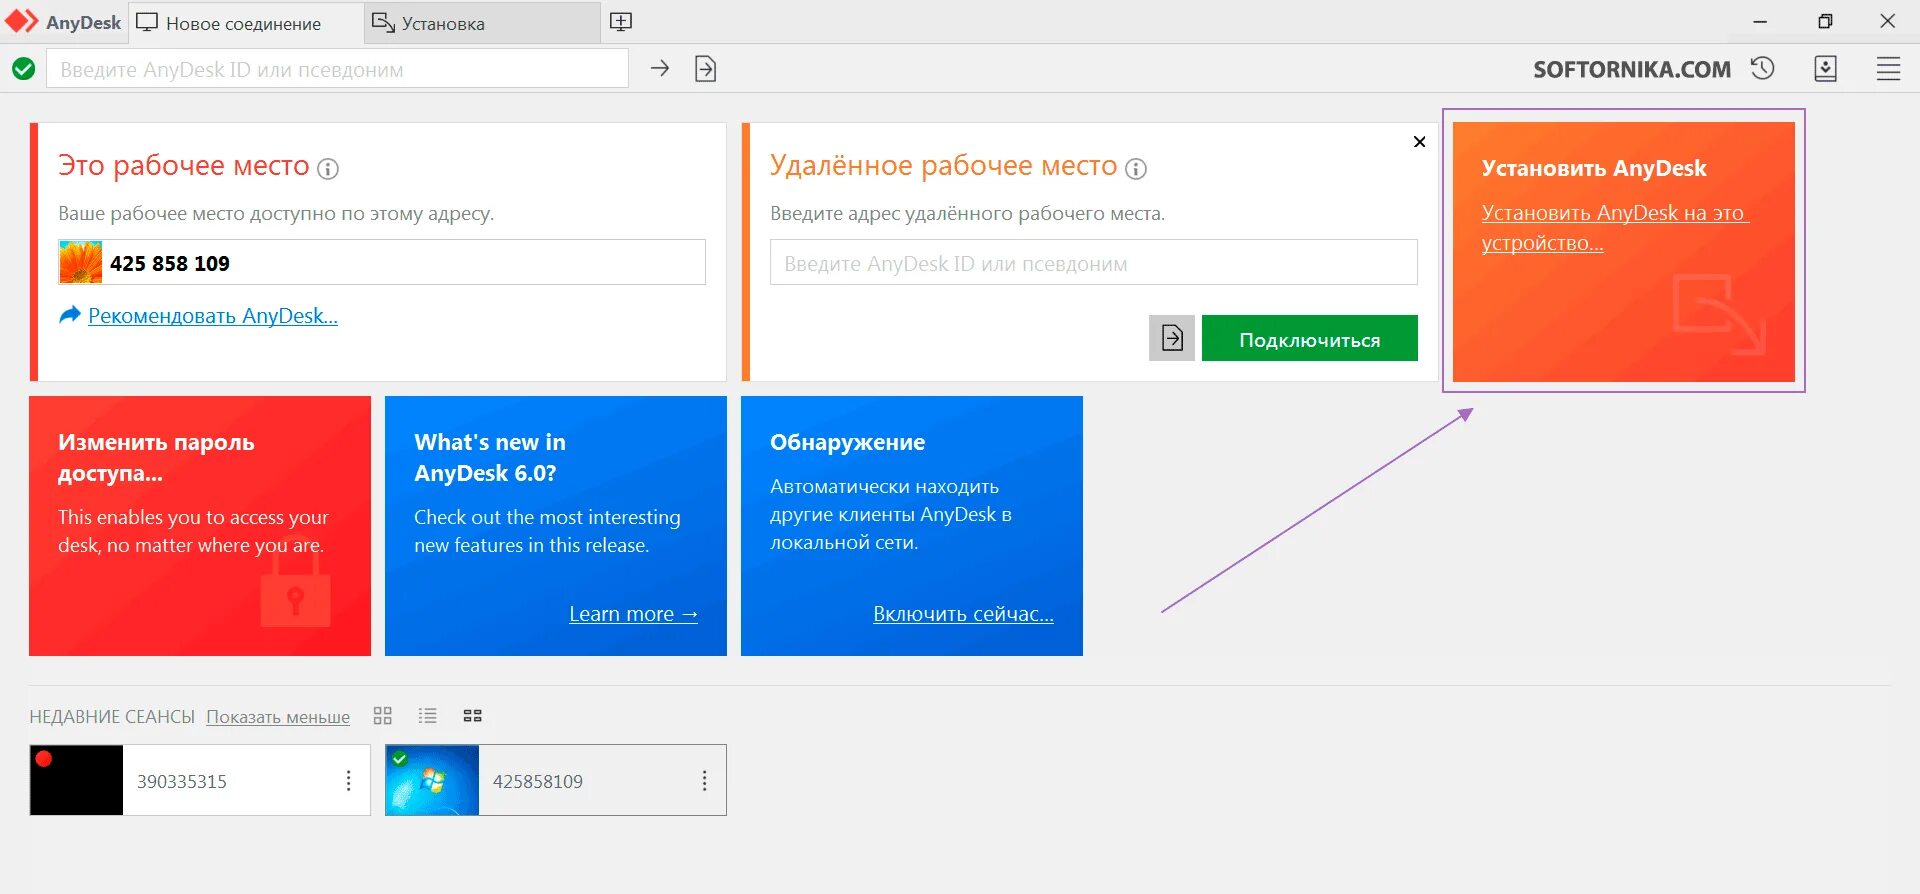Click the What's new in AnyDesk 6.0 heading
Image resolution: width=1920 pixels, height=894 pixels.
pyautogui.click(x=490, y=457)
